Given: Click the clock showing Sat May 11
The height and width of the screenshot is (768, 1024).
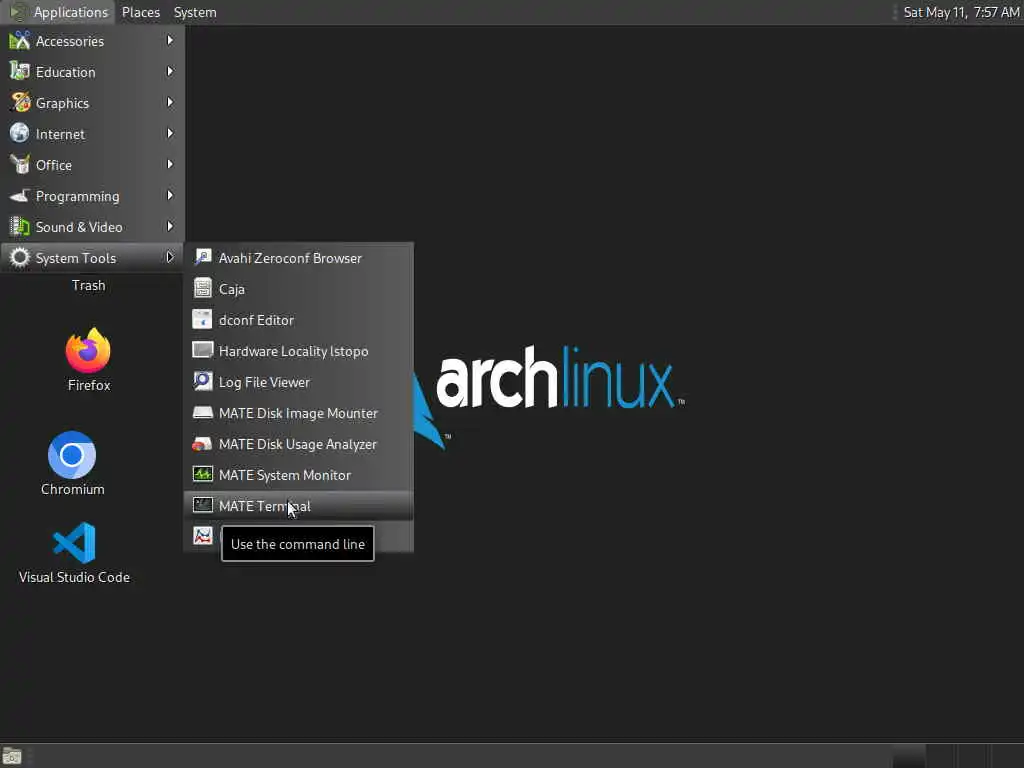Looking at the screenshot, I should (960, 12).
